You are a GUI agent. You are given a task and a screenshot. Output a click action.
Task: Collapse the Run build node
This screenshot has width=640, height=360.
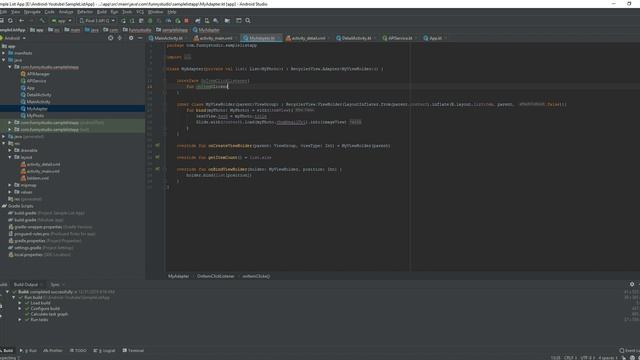13,298
